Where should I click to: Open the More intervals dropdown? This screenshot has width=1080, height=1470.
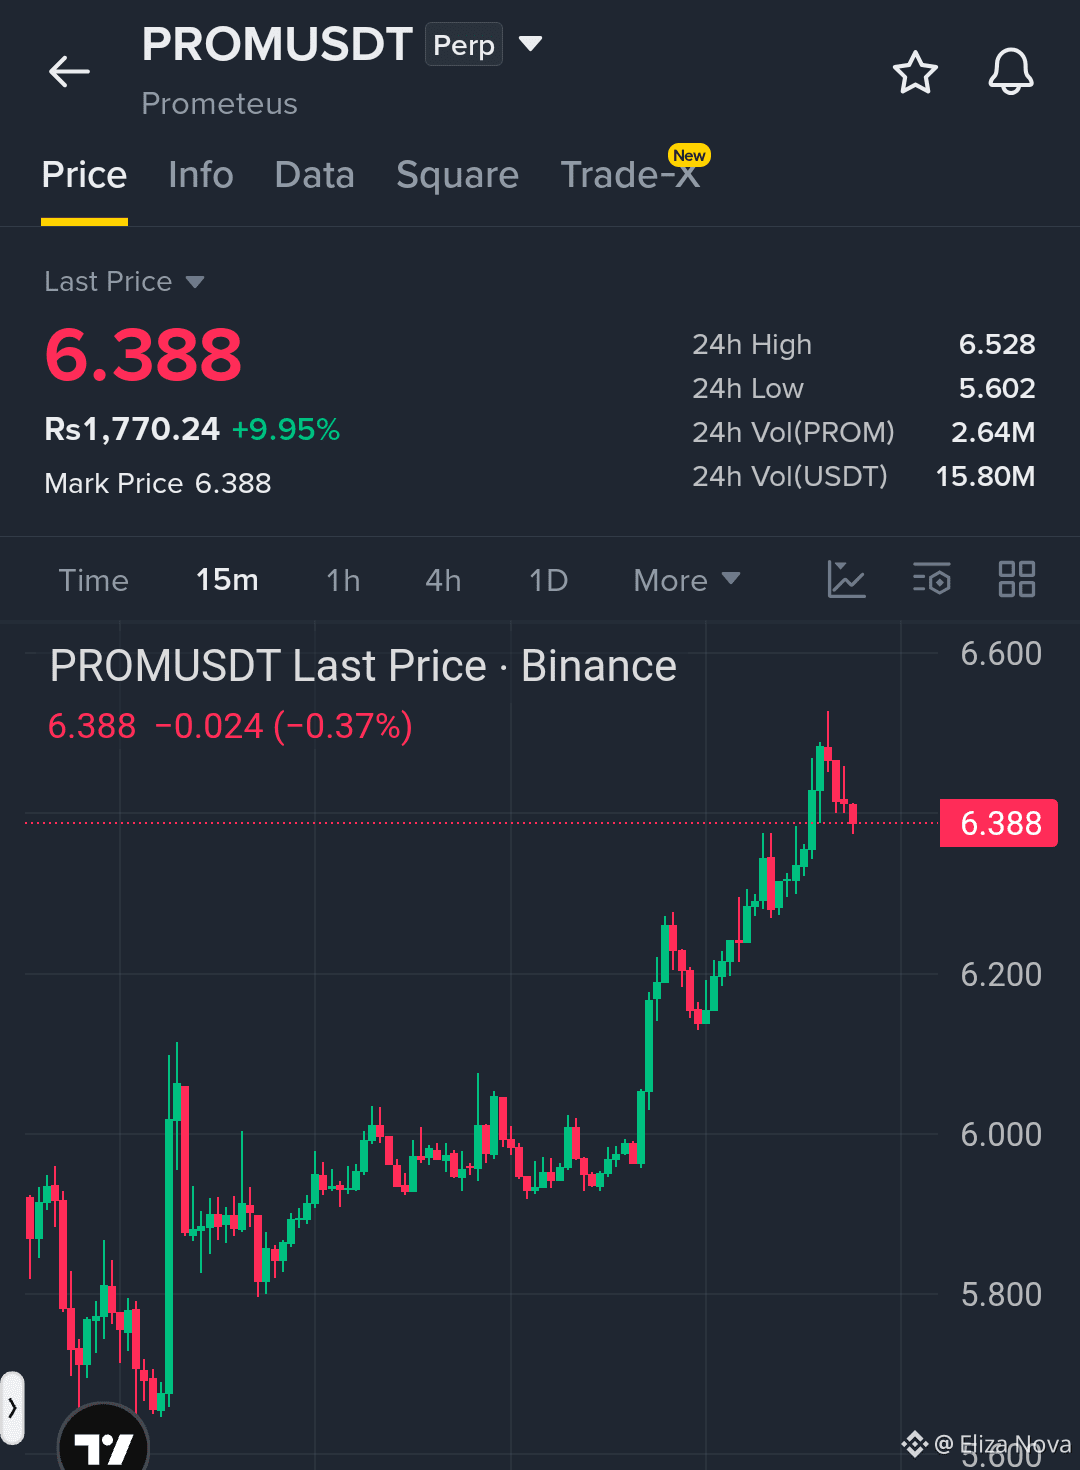click(687, 580)
